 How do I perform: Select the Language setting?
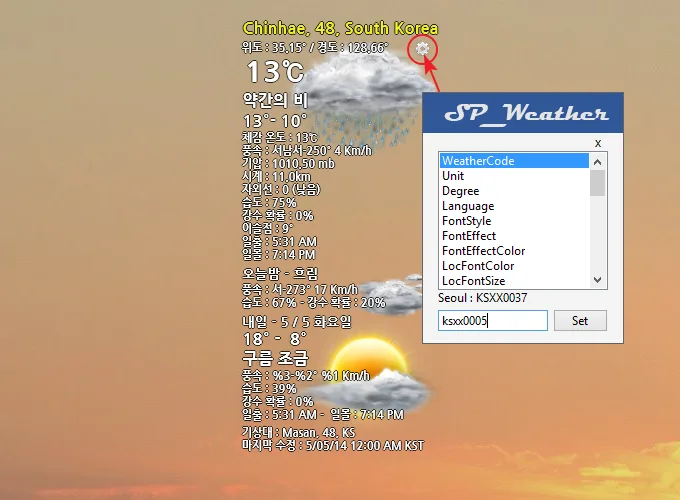tap(514, 206)
